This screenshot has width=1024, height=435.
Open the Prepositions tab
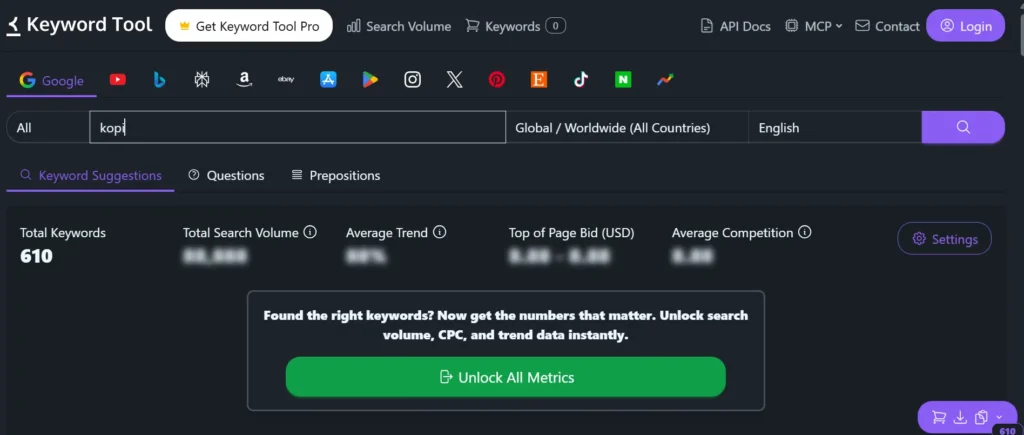pyautogui.click(x=336, y=176)
